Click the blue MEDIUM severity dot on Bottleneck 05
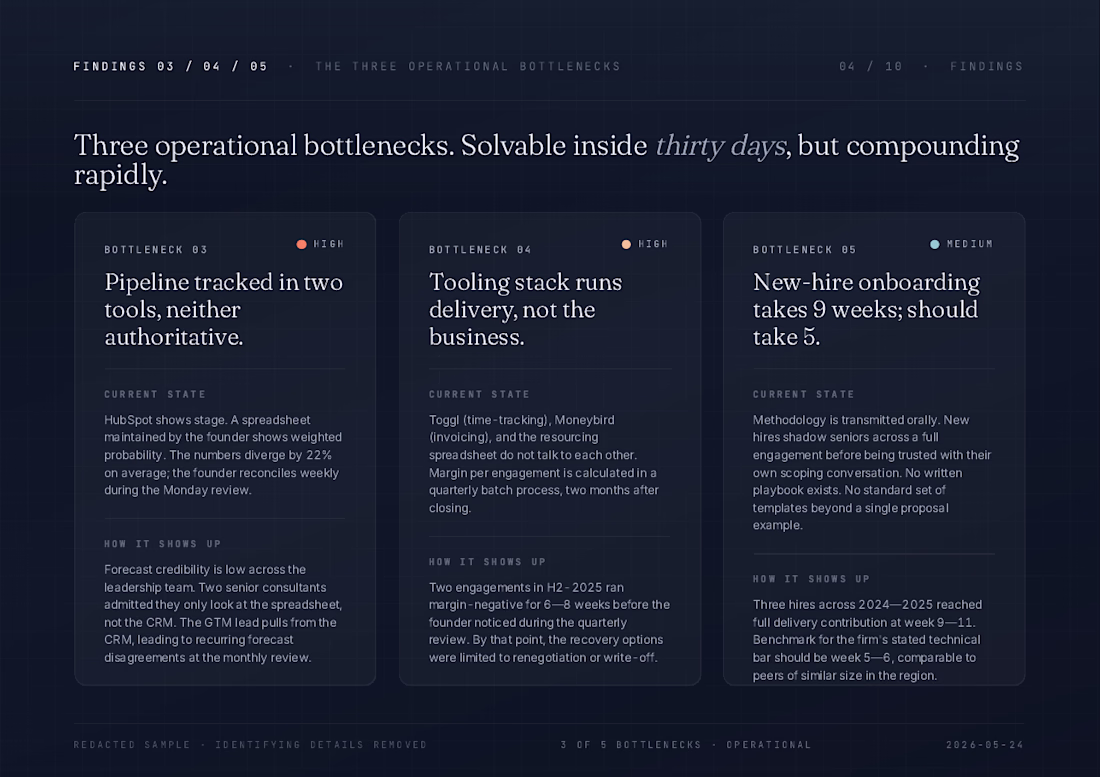The height and width of the screenshot is (777, 1100). coord(934,244)
